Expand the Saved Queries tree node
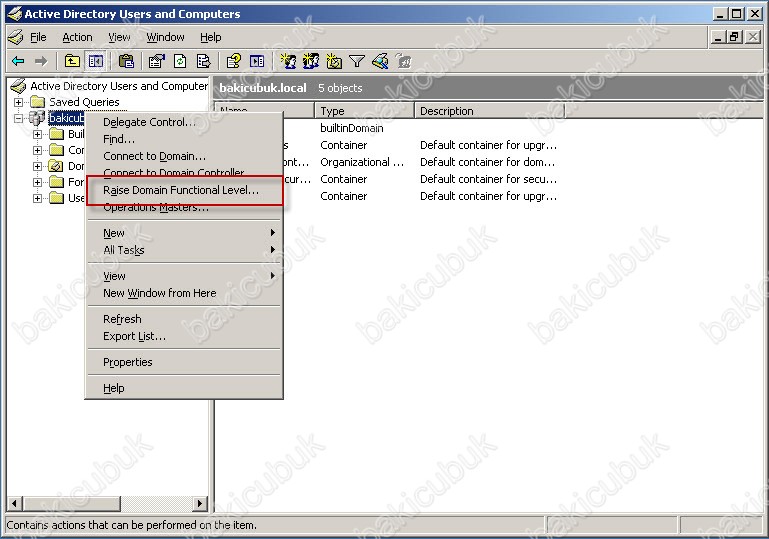Image resolution: width=769 pixels, height=539 pixels. point(18,102)
